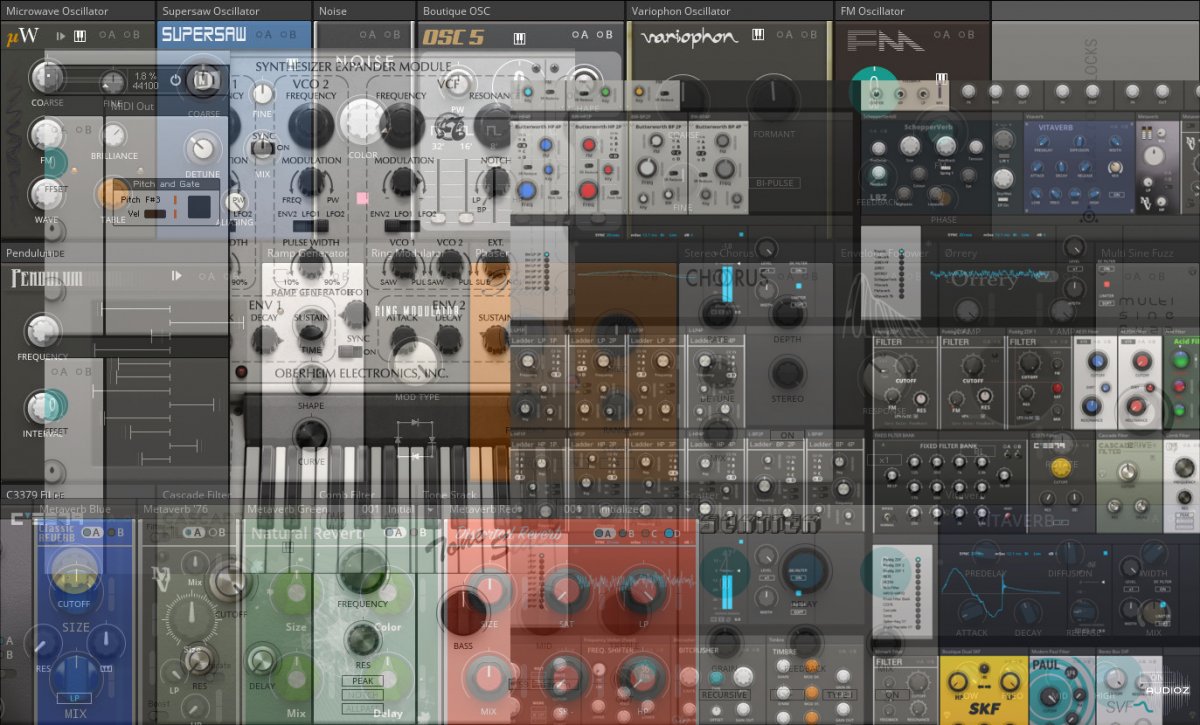
Task: Click the orange TABLE knob
Action: click(113, 193)
